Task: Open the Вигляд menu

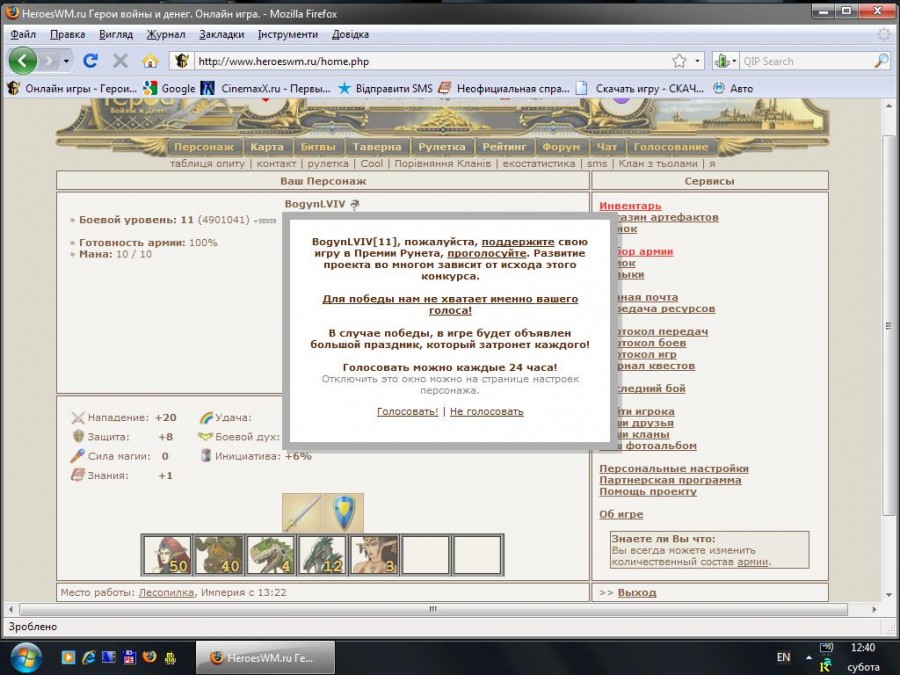Action: click(x=116, y=34)
